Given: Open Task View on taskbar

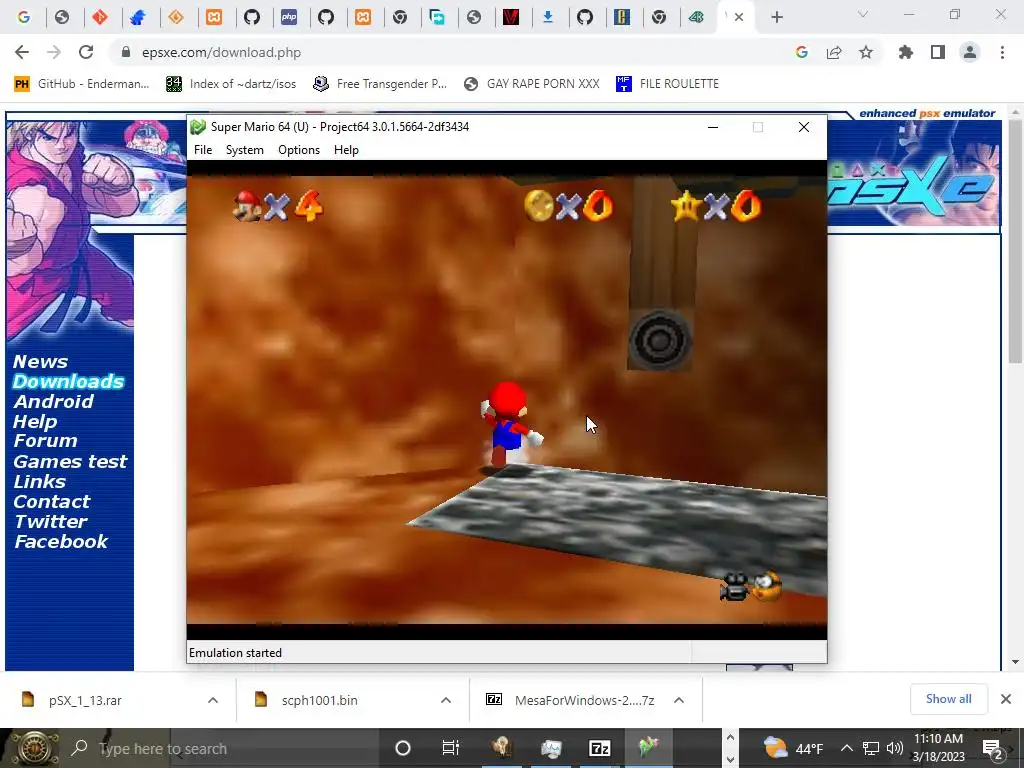Looking at the screenshot, I should click(451, 748).
